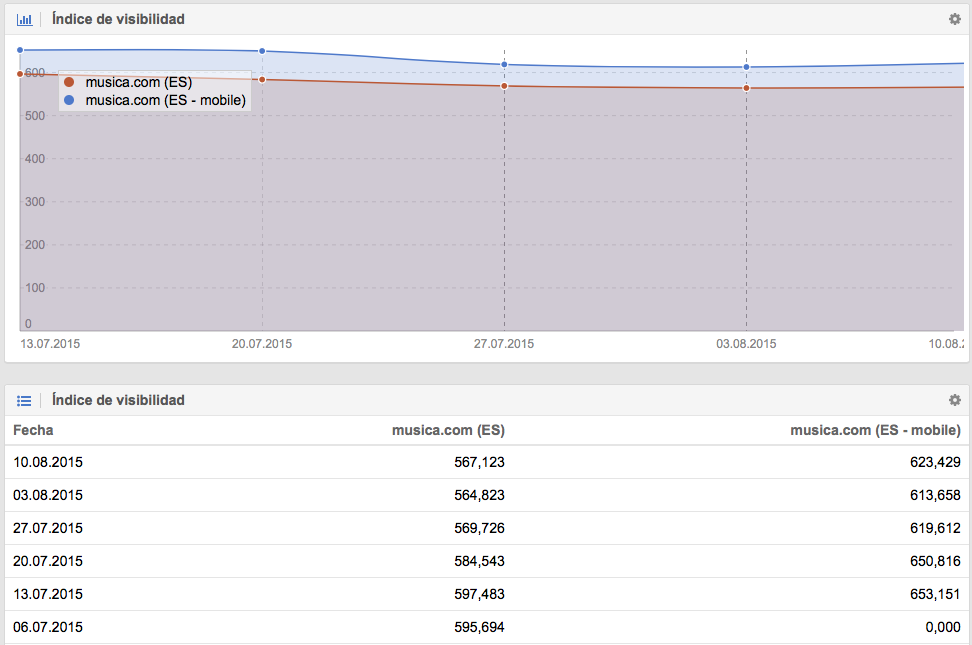Click the 0,000 value in the 06.07.2015 row
The height and width of the screenshot is (645, 972).
pos(941,627)
